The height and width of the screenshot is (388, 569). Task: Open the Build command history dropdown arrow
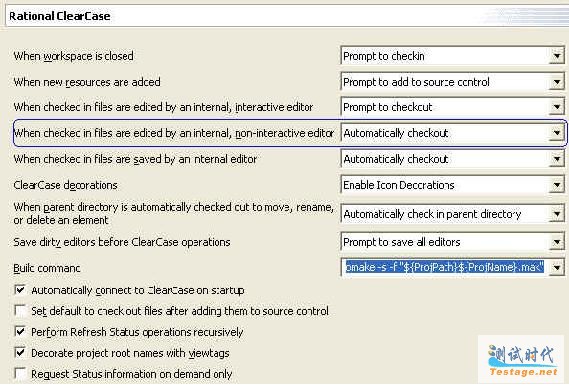[x=557, y=268]
